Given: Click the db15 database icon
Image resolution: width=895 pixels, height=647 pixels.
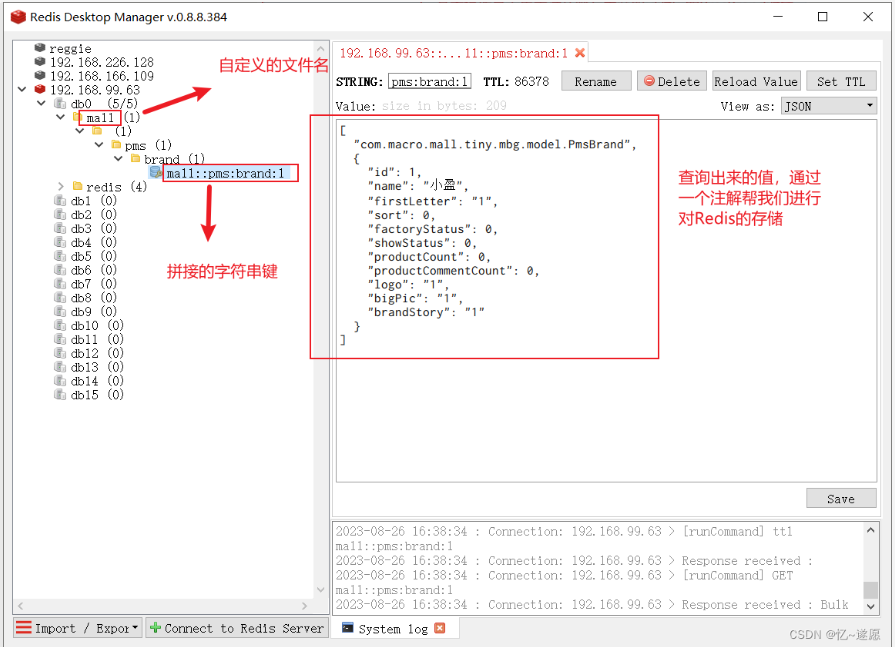Looking at the screenshot, I should tap(60, 394).
